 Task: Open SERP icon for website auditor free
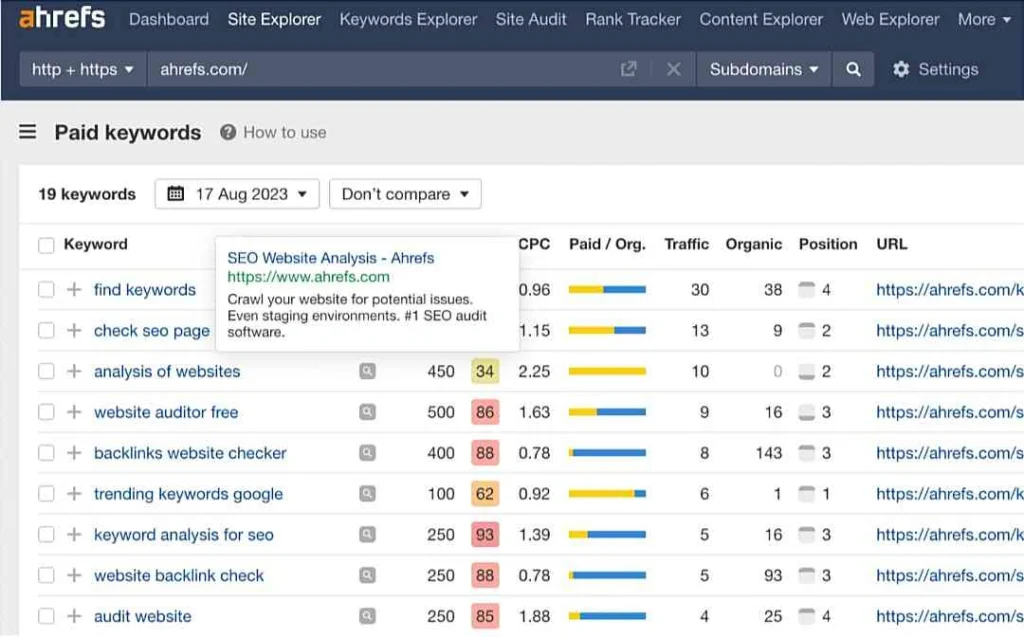click(x=368, y=412)
